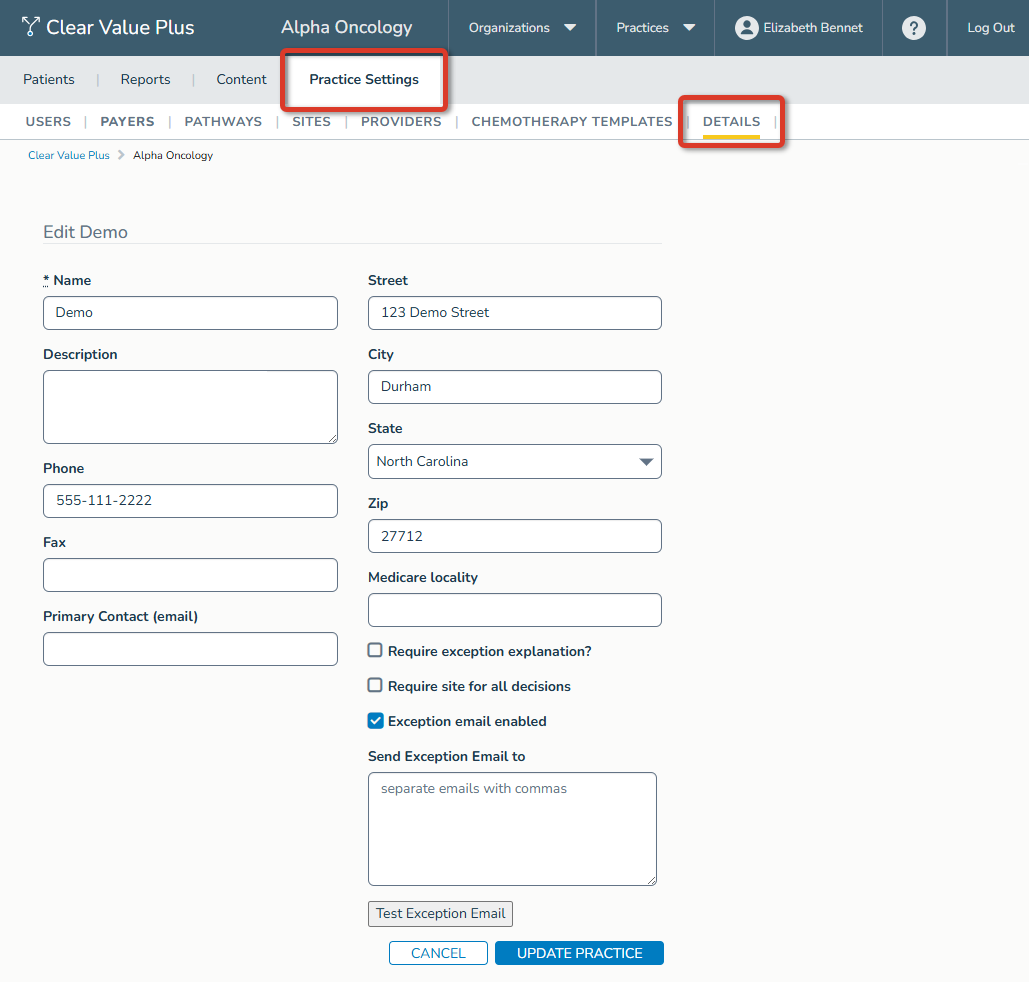Open the CHEMOTHERAPY TEMPLATES tab
Screen dimensions: 1029x982
tap(571, 121)
